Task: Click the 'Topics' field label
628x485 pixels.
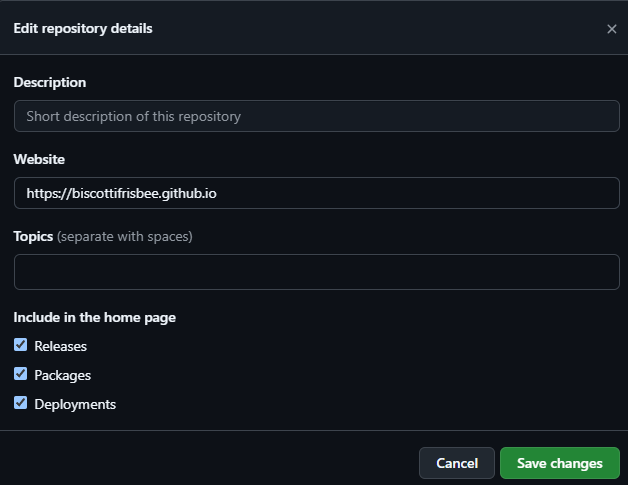Action: 33,237
